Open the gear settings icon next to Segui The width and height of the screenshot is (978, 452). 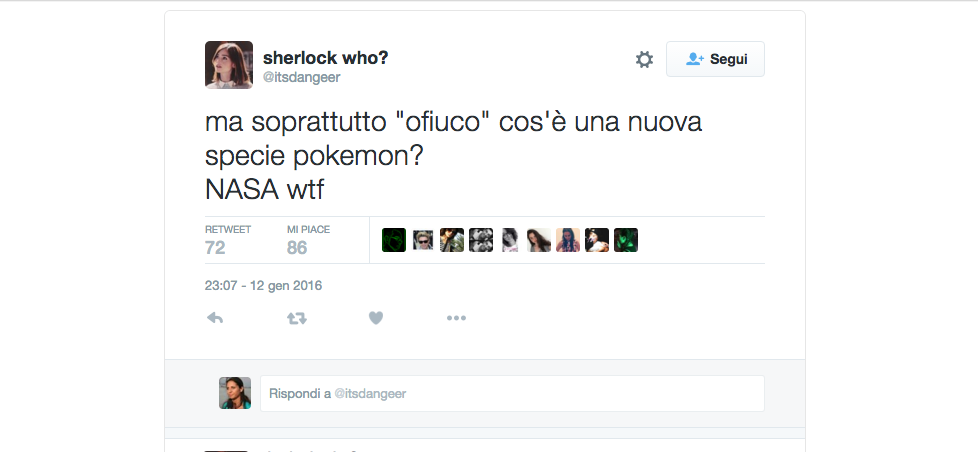coord(644,60)
